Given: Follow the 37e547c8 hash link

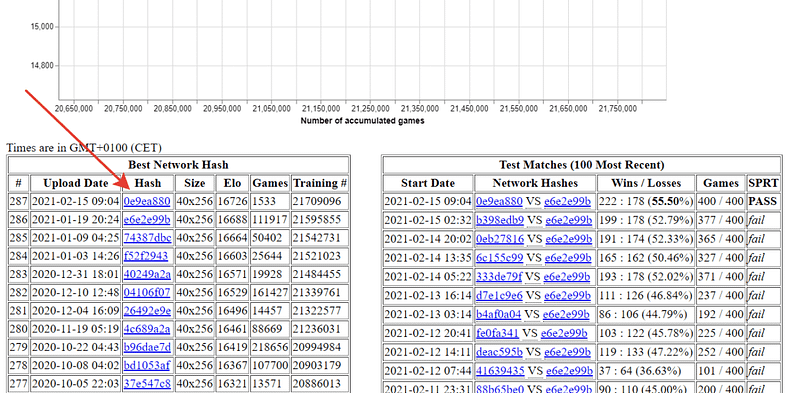Looking at the screenshot, I should pos(147,383).
